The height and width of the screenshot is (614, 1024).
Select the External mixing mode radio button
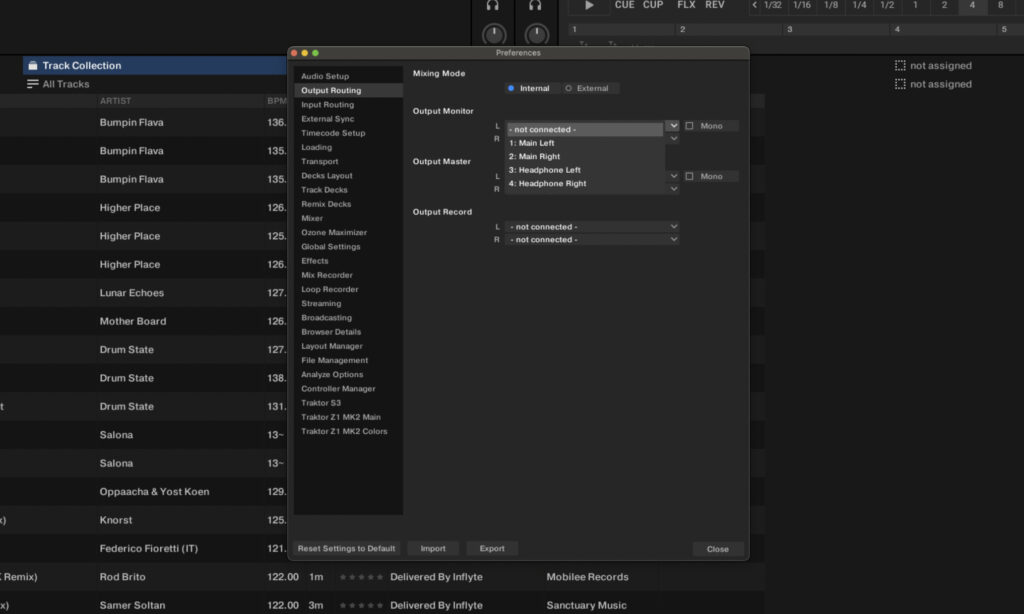(568, 87)
